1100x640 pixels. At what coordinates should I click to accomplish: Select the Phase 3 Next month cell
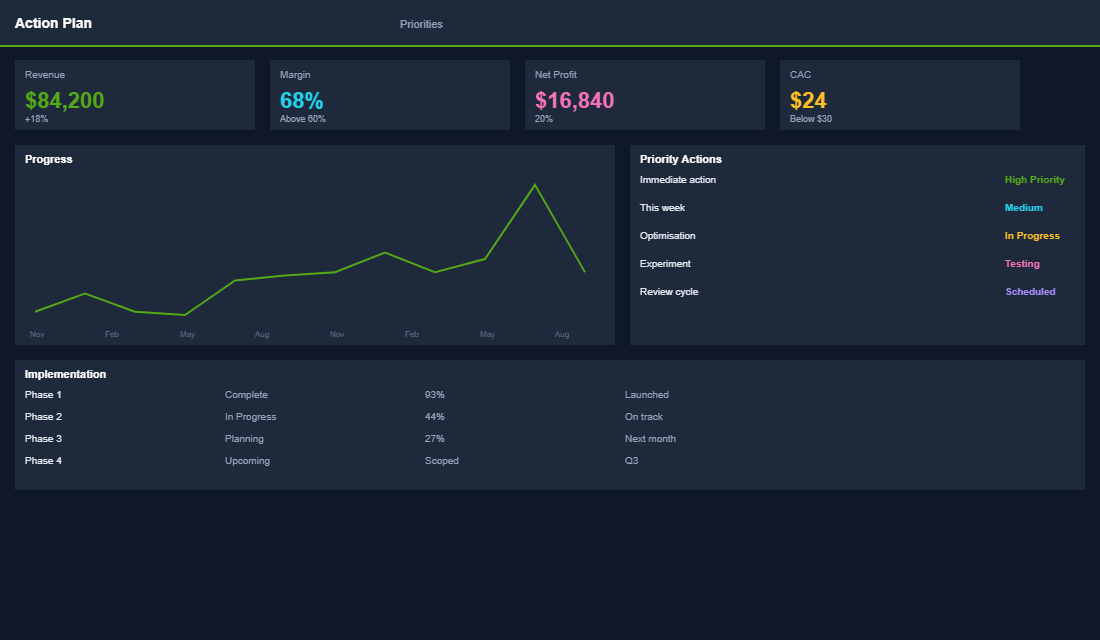point(650,439)
